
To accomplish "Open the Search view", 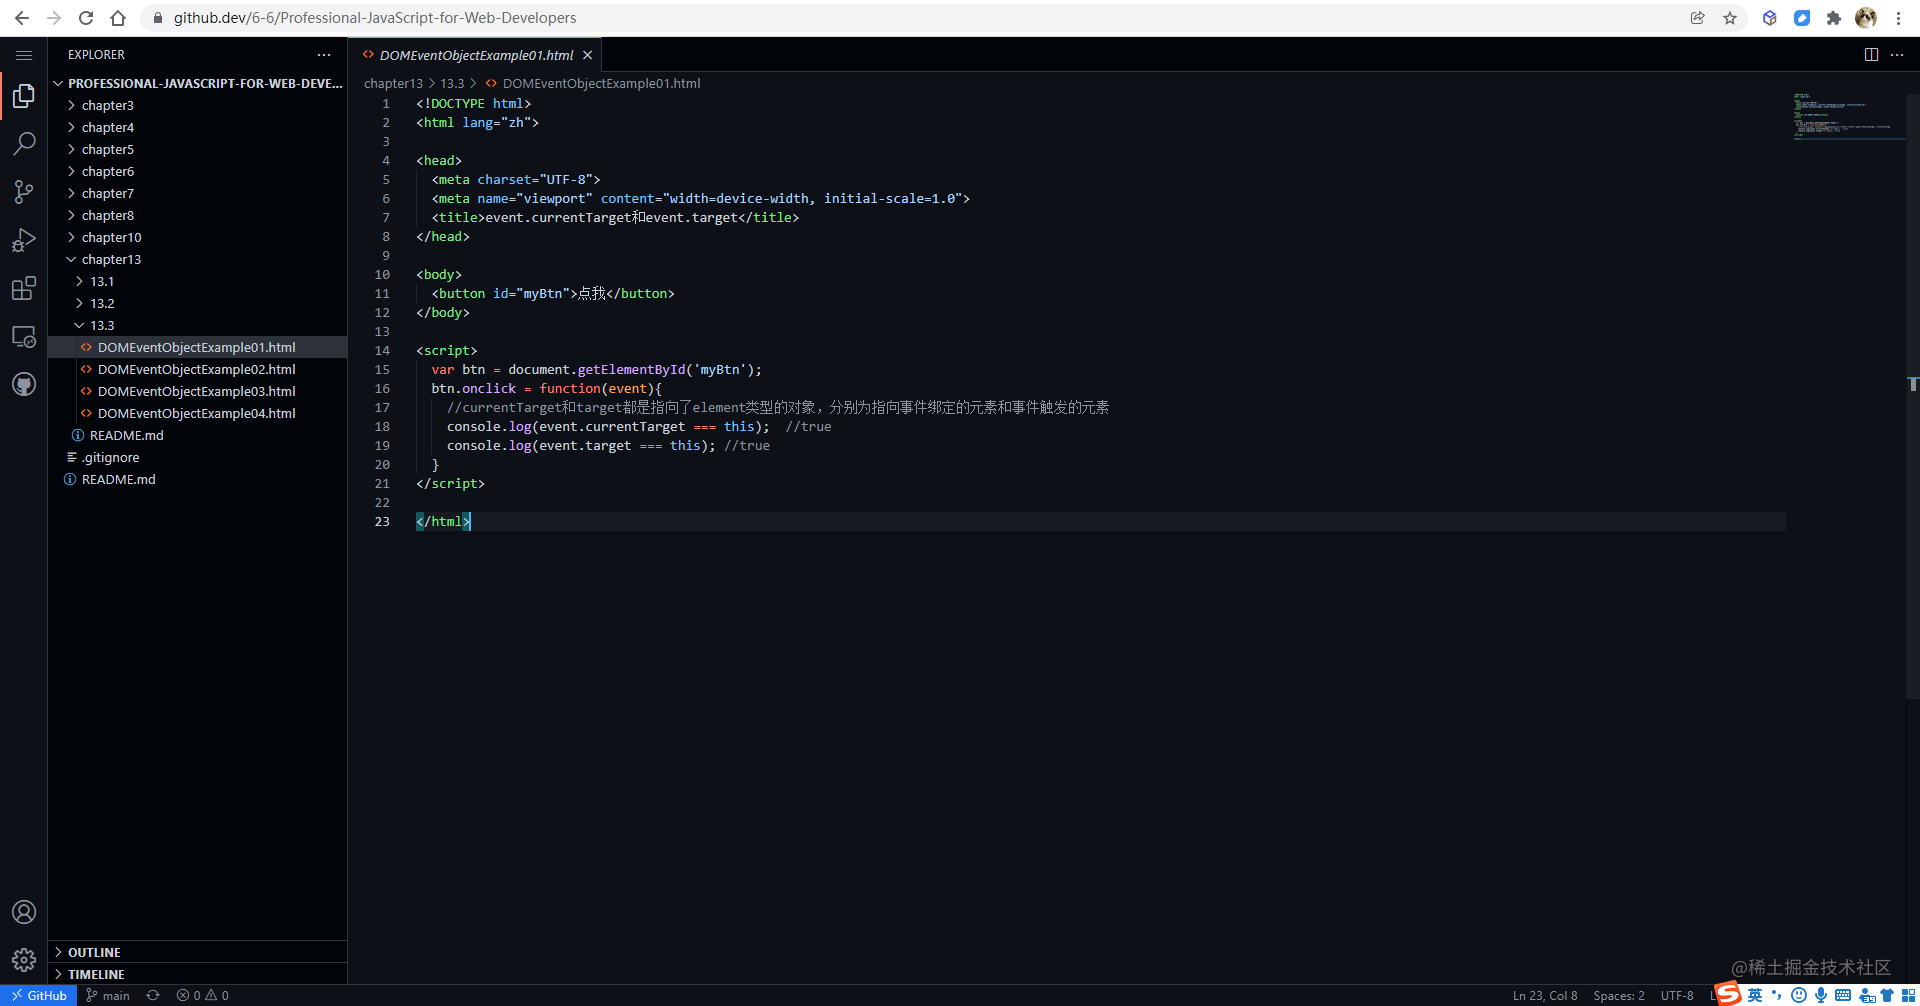I will pos(24,144).
